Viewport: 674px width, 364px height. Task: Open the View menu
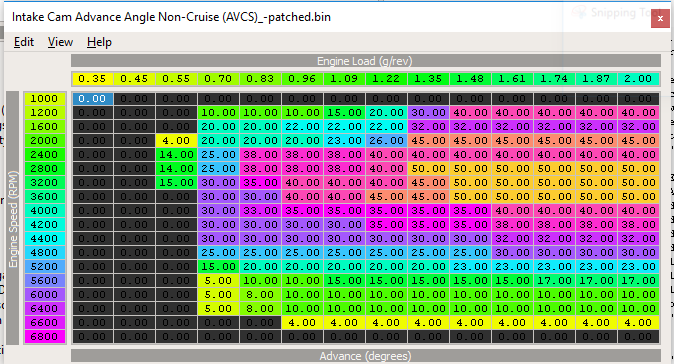click(x=60, y=42)
